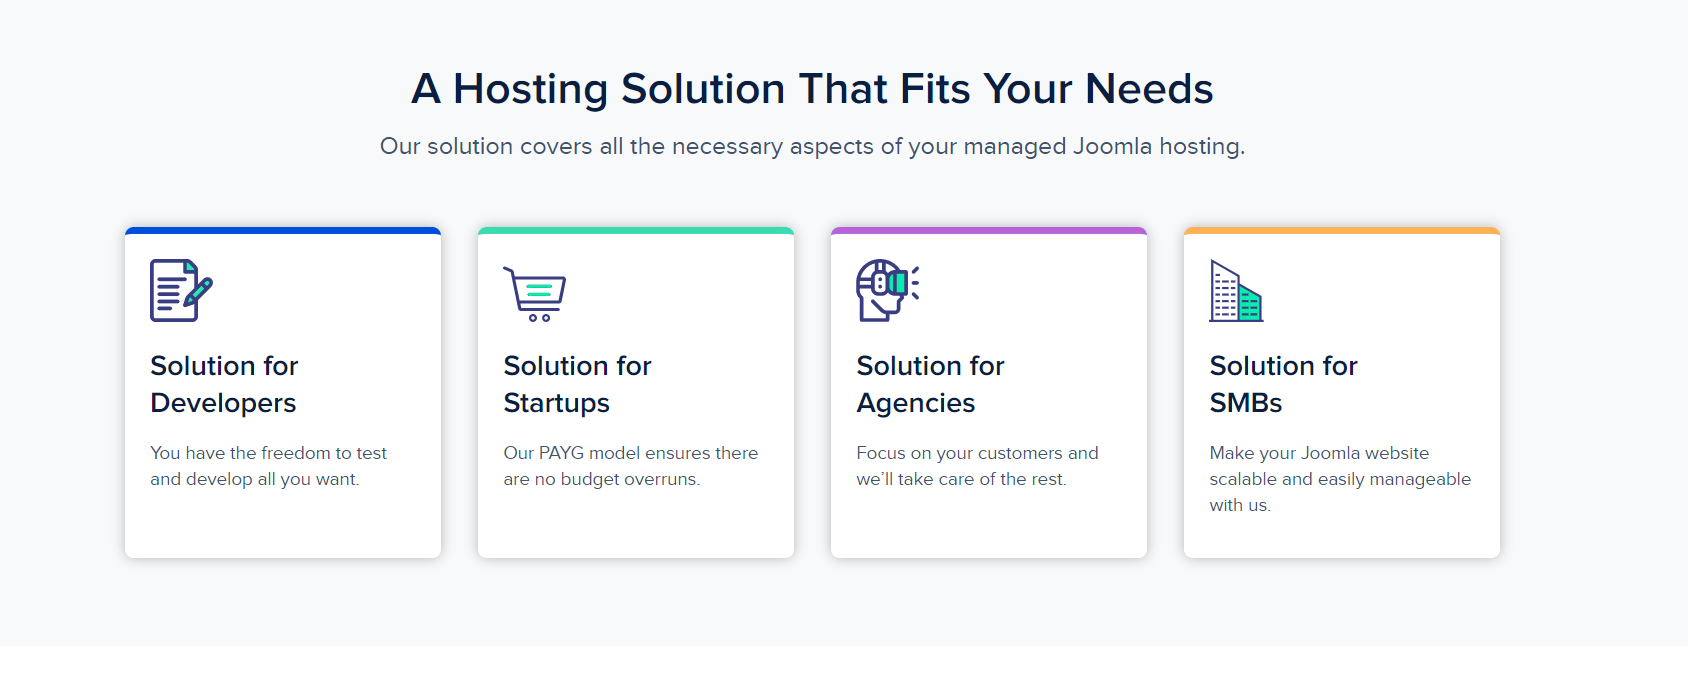Click the blue bar atop Developers card
Image resolution: width=1688 pixels, height=698 pixels.
click(283, 231)
